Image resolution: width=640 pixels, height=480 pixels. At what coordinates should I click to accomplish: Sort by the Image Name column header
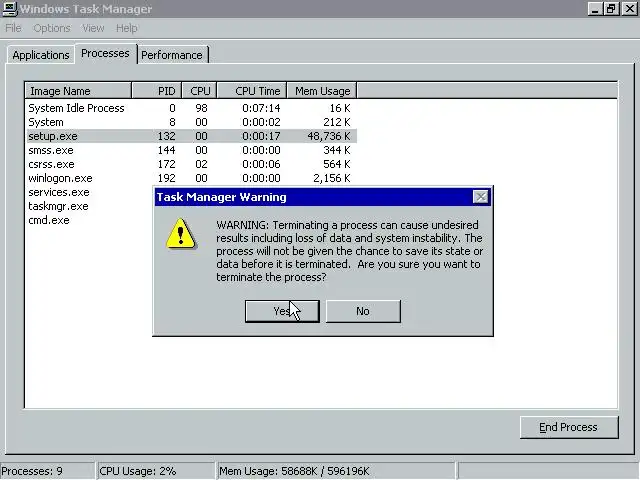[x=78, y=91]
